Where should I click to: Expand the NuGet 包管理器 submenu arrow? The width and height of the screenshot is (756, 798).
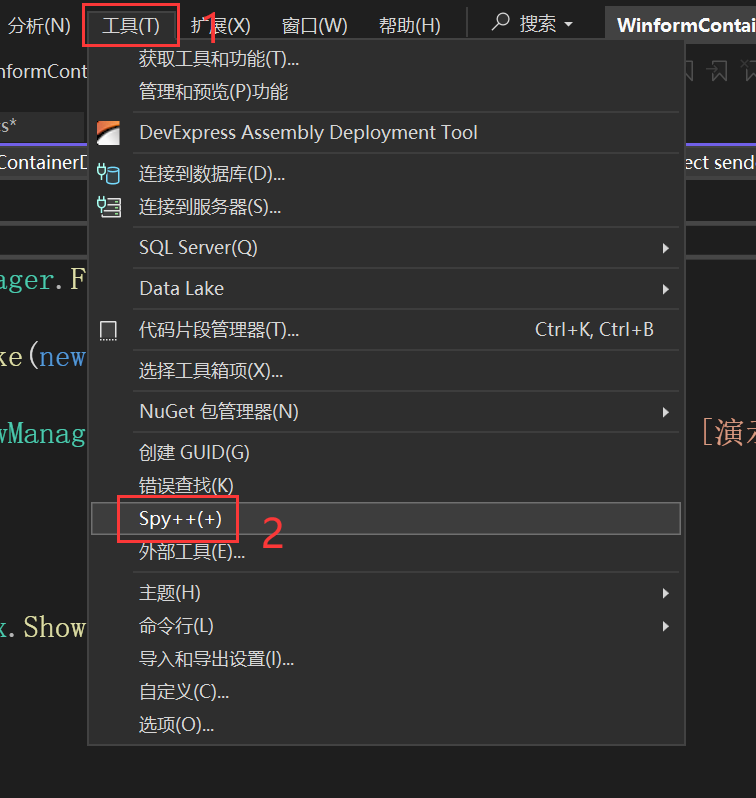[x=665, y=412]
